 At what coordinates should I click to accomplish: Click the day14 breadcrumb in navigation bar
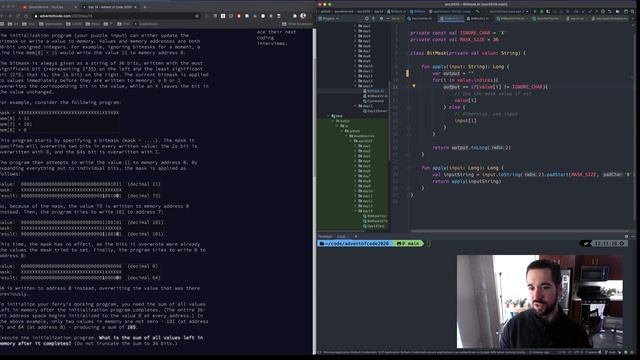click(x=378, y=11)
